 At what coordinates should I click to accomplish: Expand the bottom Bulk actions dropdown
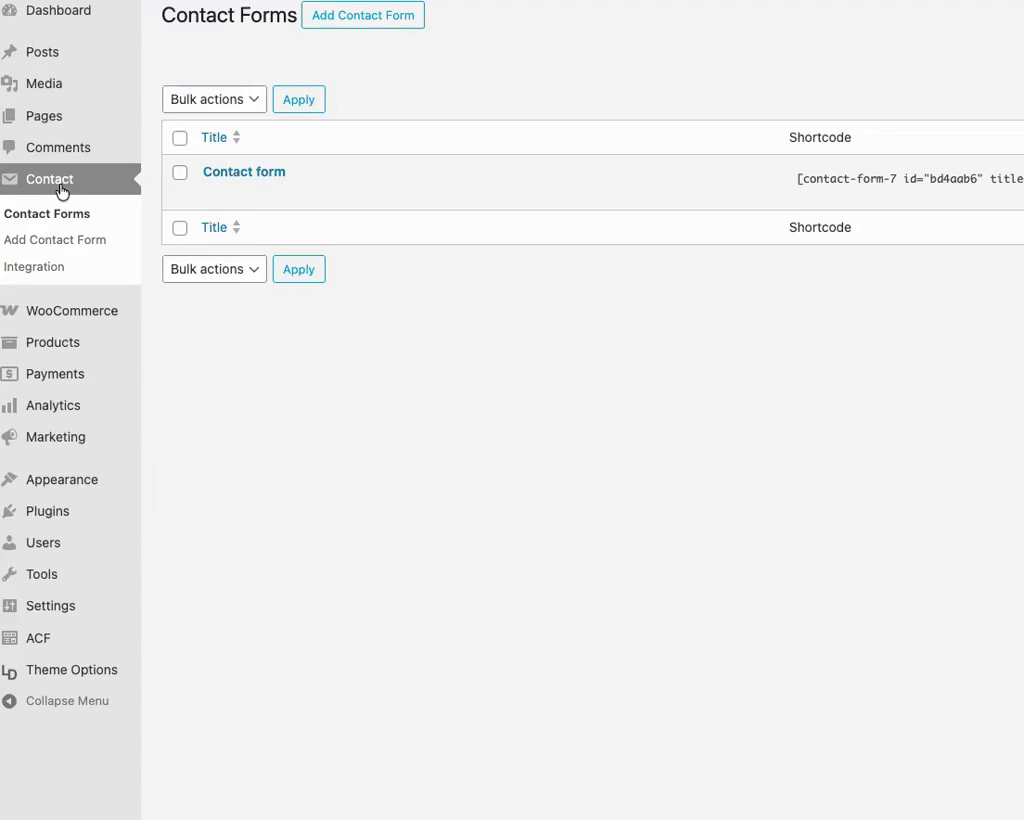[214, 269]
